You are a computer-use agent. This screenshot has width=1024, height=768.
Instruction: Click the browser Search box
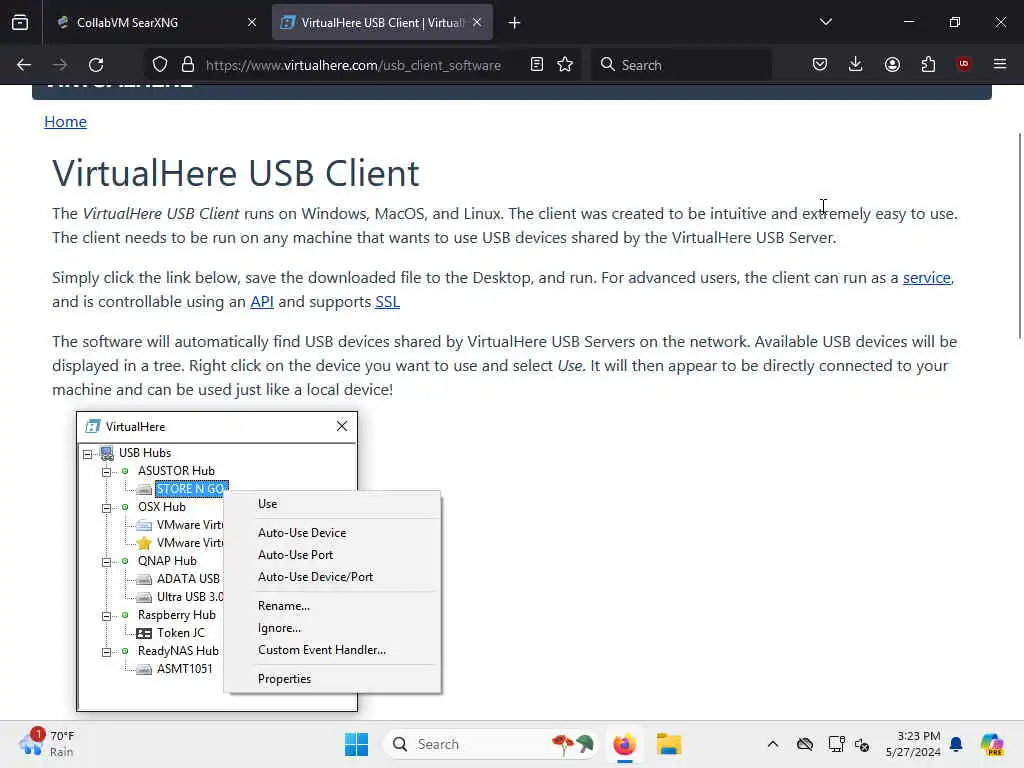(x=681, y=65)
